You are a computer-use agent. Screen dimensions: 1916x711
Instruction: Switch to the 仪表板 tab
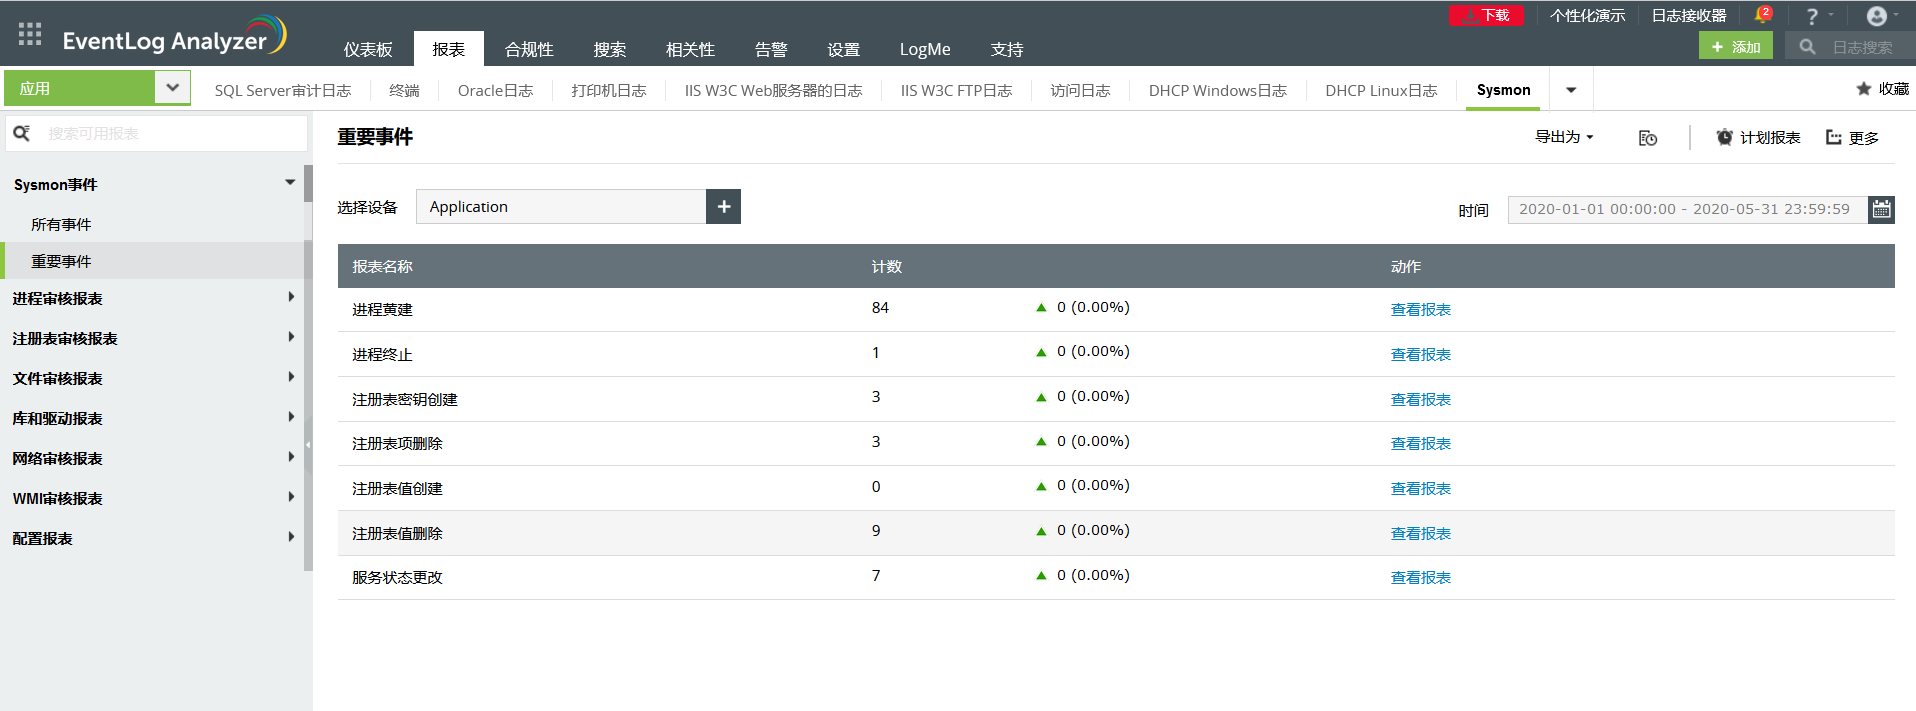click(x=368, y=49)
